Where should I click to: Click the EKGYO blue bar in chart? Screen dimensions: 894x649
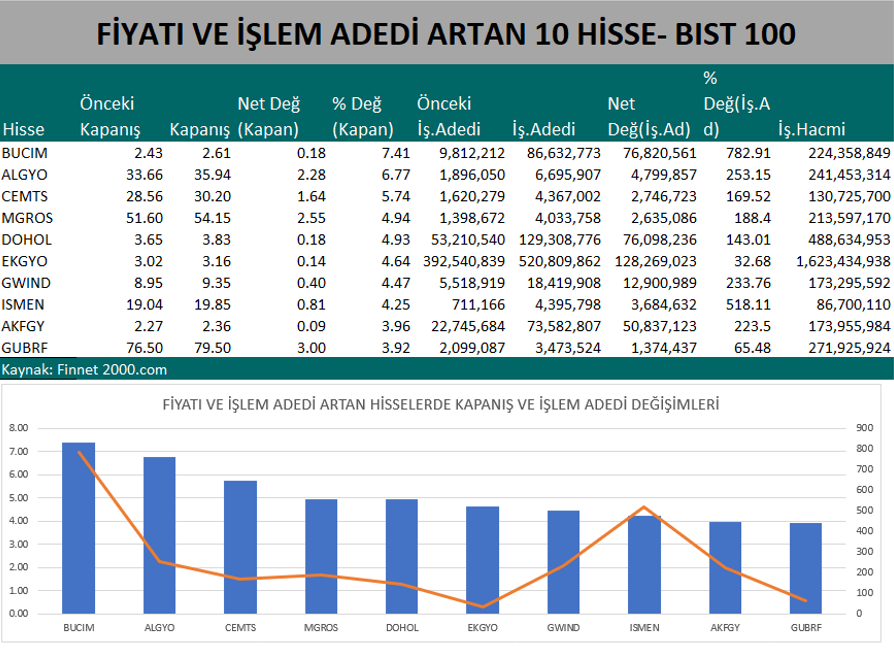point(482,560)
